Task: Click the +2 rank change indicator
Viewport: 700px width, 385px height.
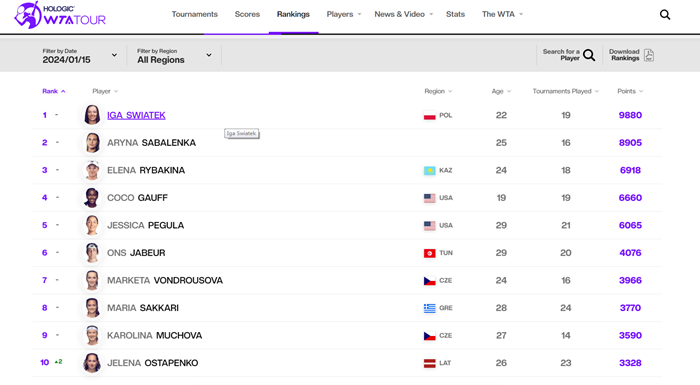Action: 58,362
